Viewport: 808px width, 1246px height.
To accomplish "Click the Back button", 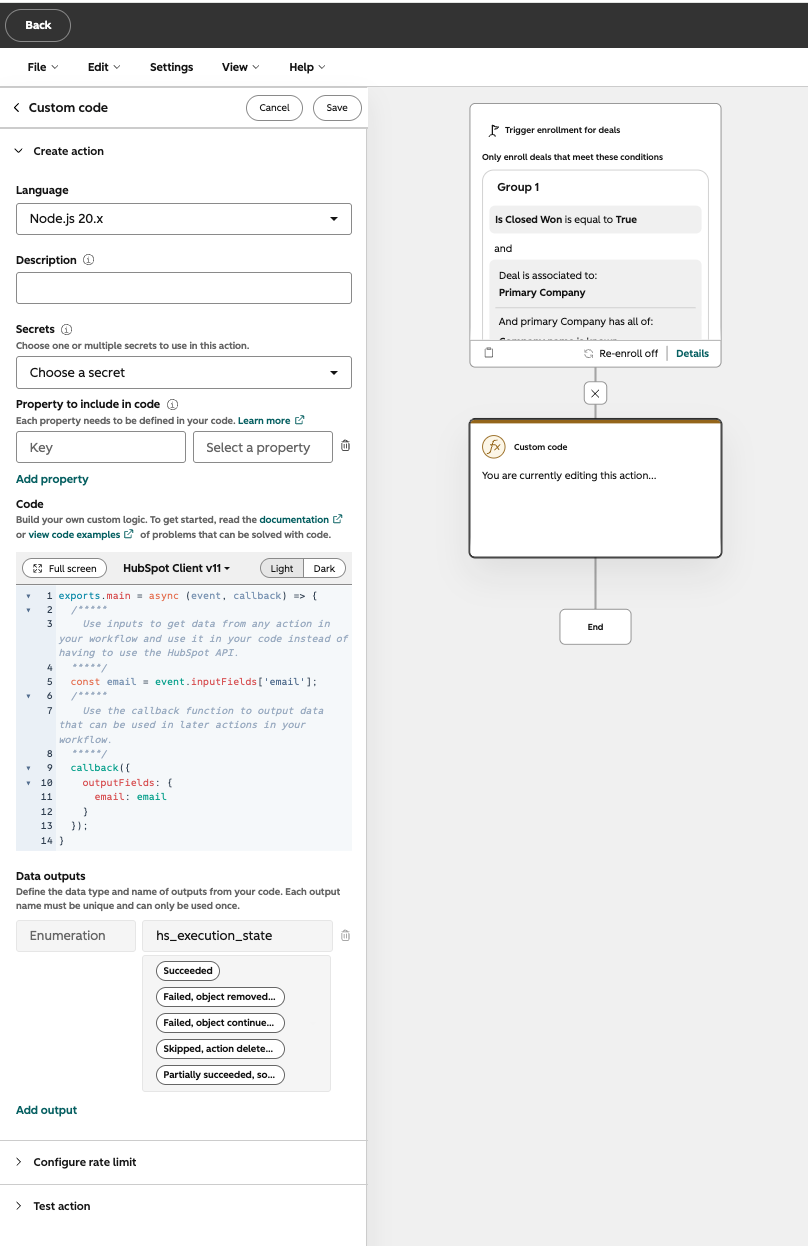I will tap(38, 25).
